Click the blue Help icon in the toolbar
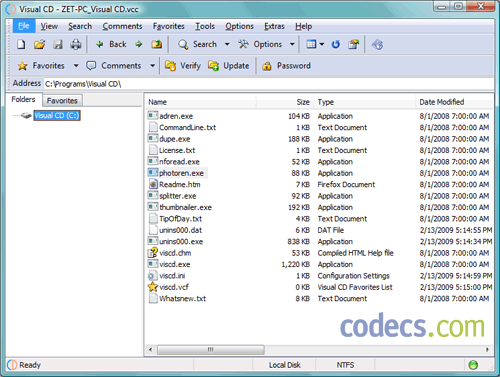 point(377,44)
